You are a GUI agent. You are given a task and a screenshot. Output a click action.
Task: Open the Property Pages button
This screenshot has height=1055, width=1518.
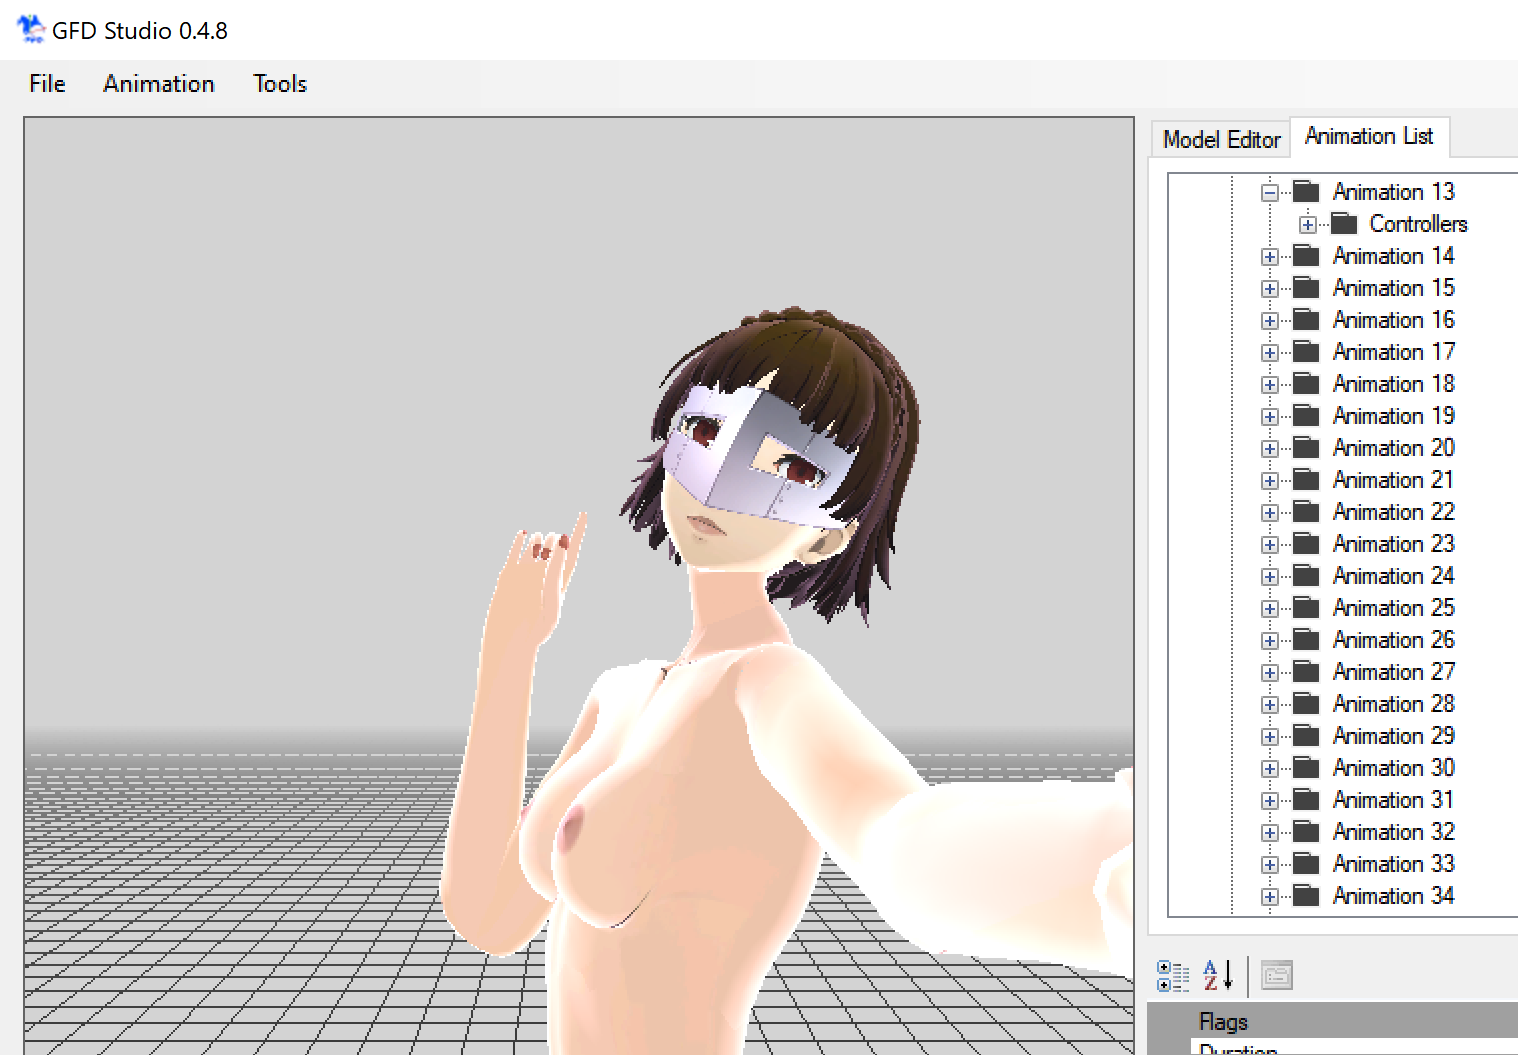(x=1277, y=975)
